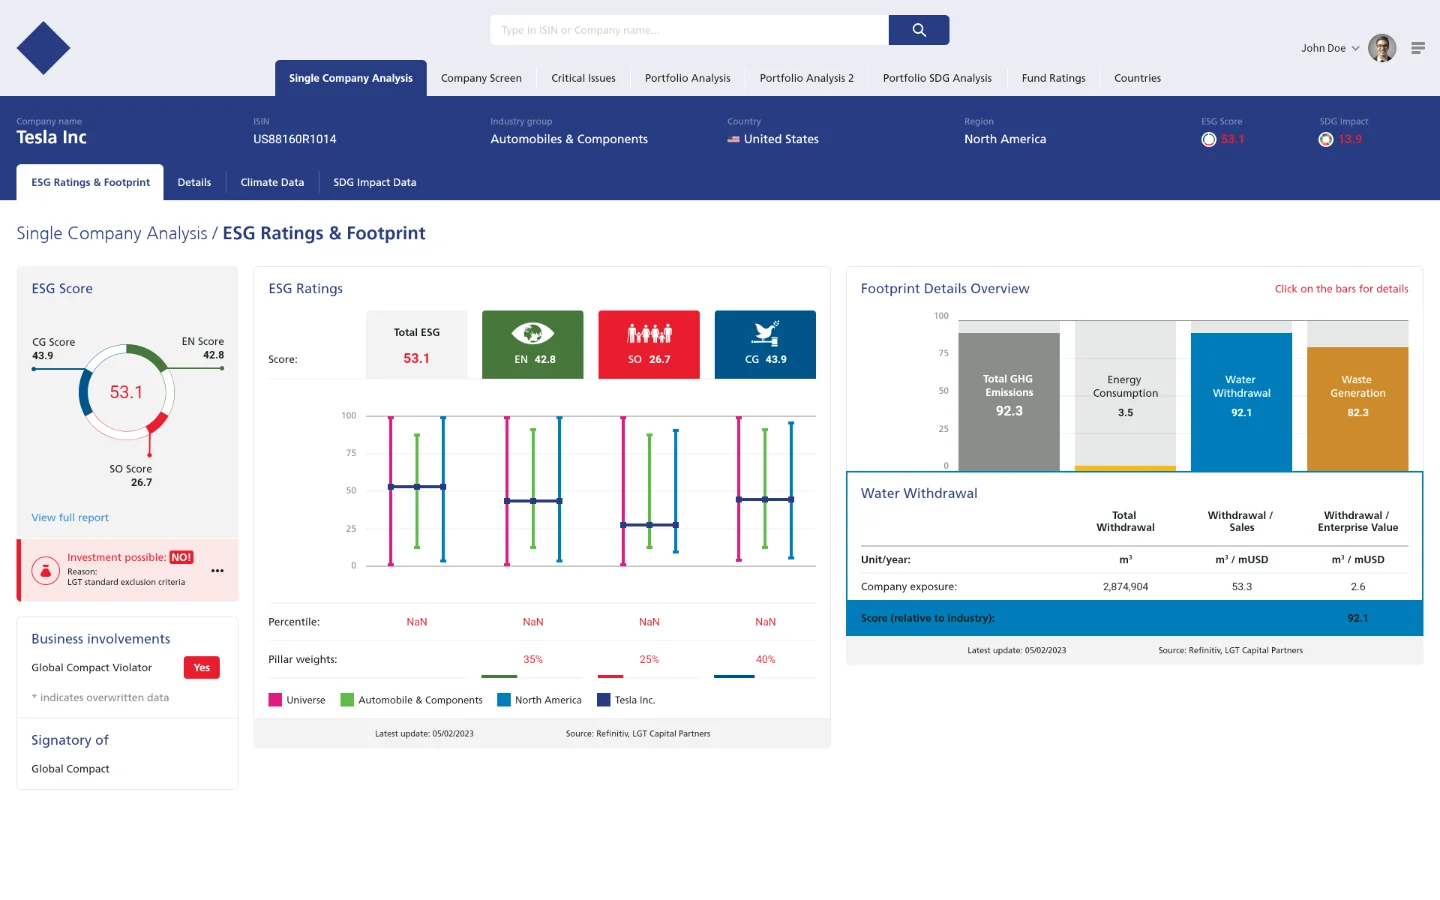The width and height of the screenshot is (1440, 900).
Task: Click the ISIN US88160R1014
Action: point(295,139)
